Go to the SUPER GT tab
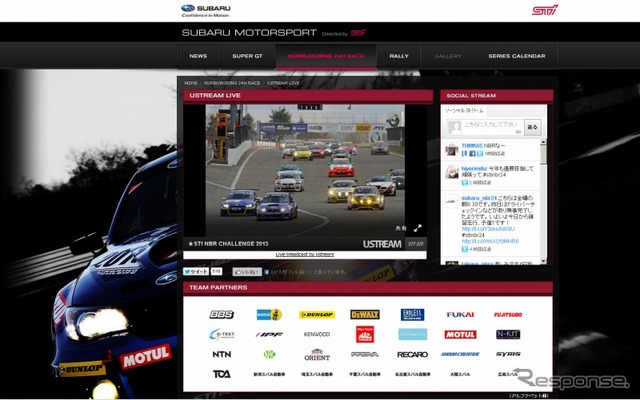This screenshot has height=400, width=640. (x=247, y=56)
